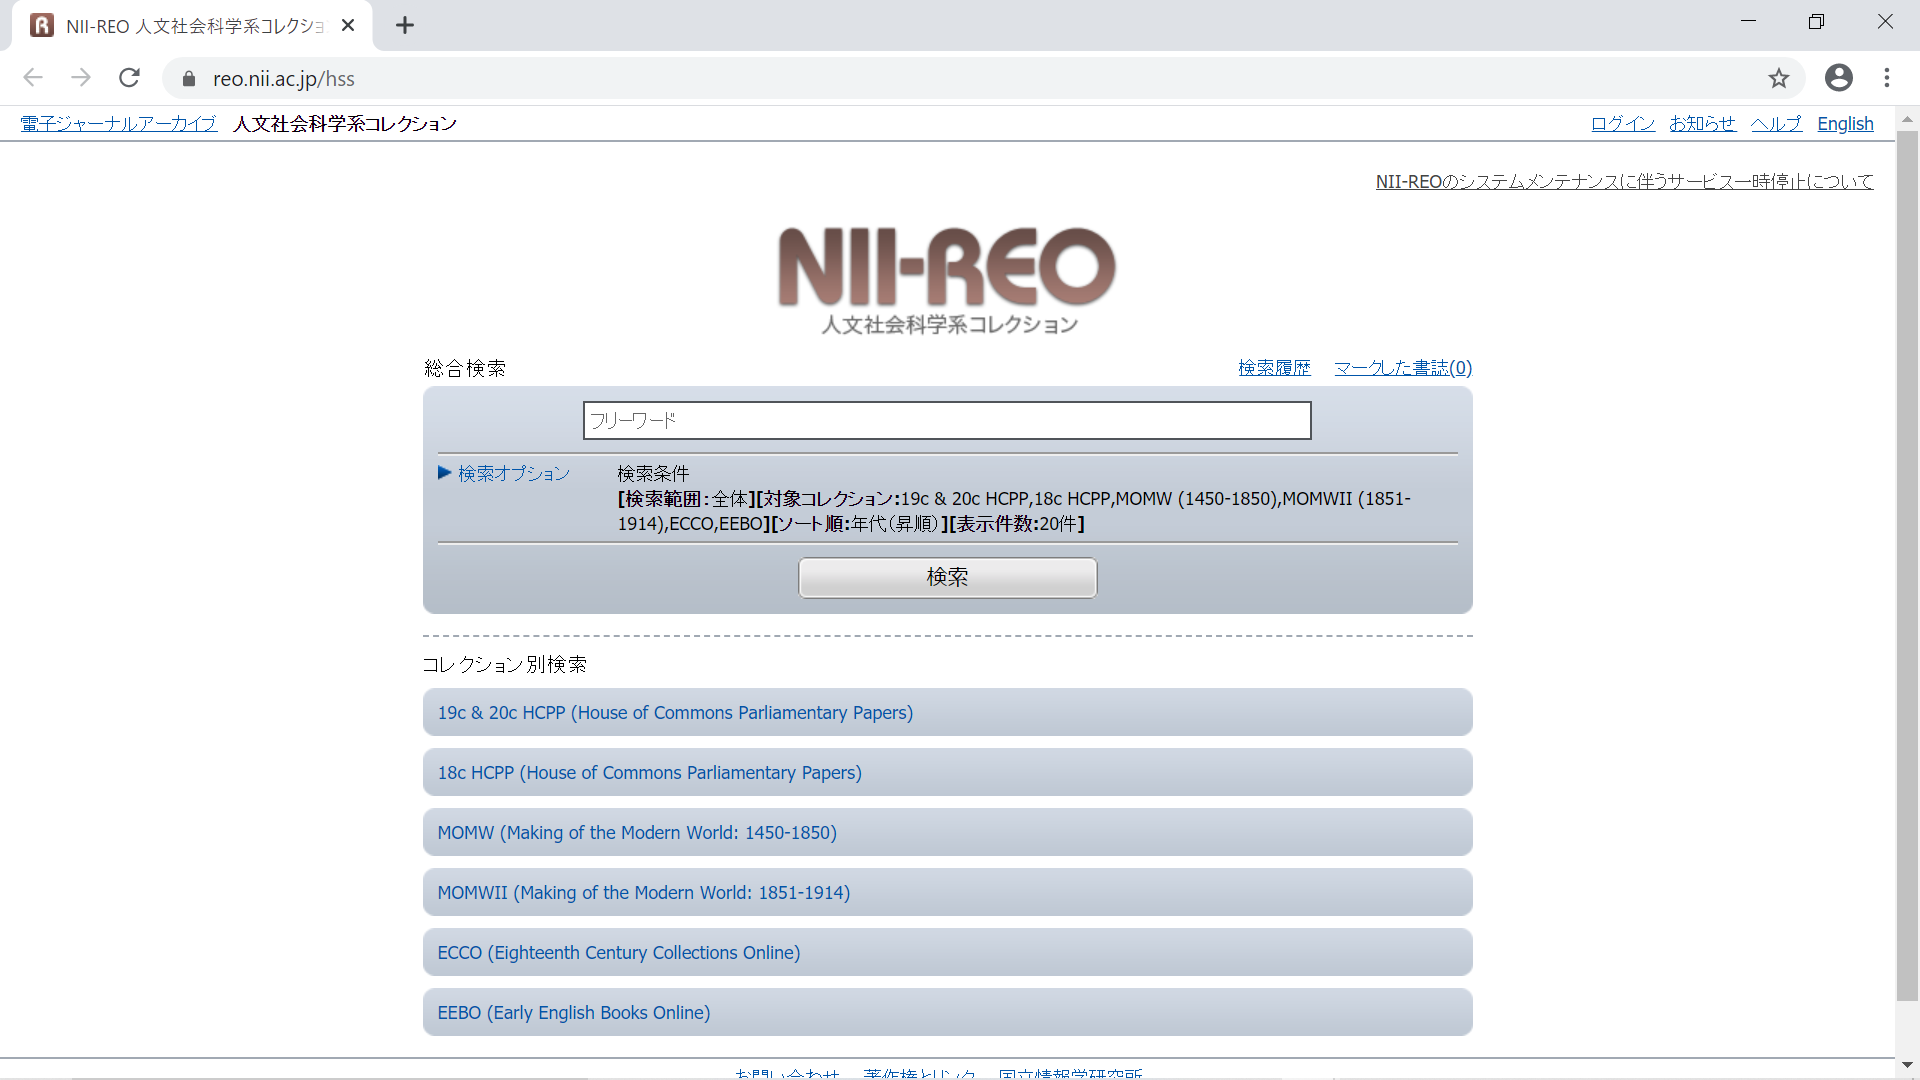Image resolution: width=1920 pixels, height=1080 pixels.
Task: Open ECCO Eighteenth Century Collections Online
Action: click(947, 953)
